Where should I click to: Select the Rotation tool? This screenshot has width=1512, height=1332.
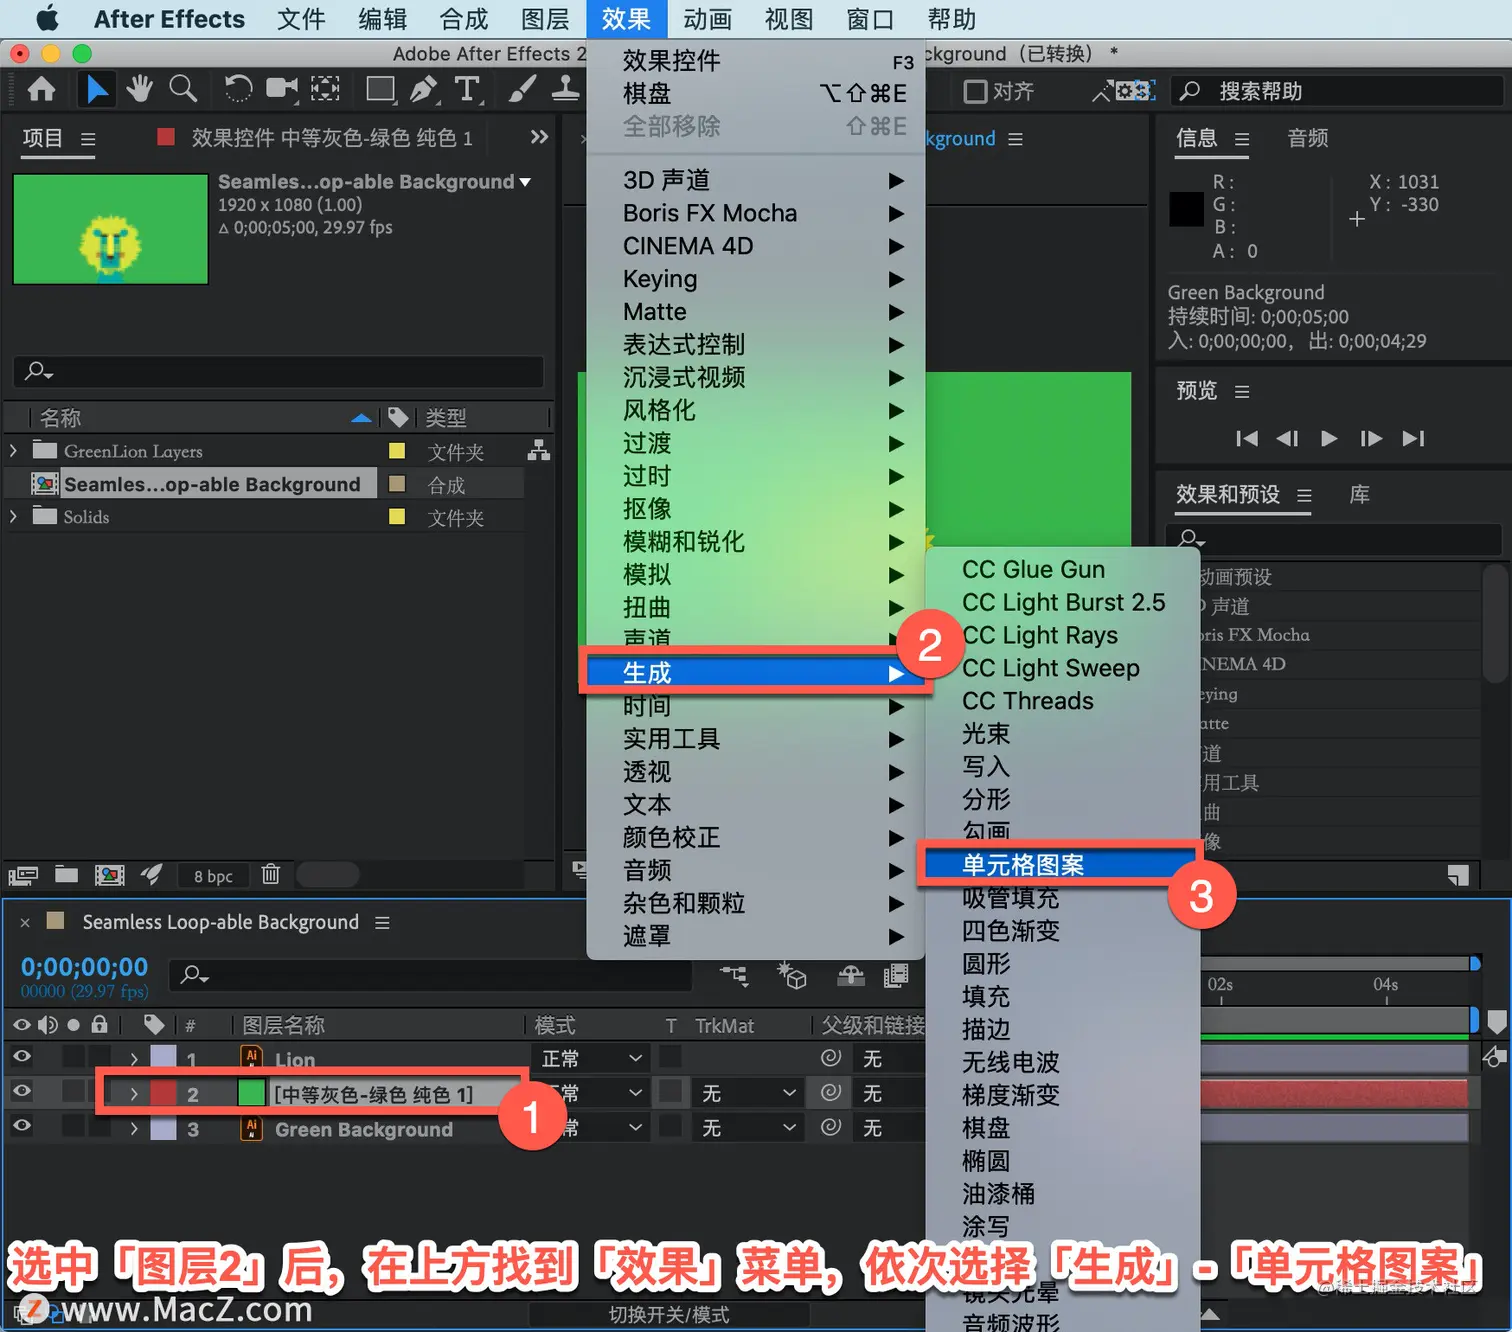click(238, 90)
